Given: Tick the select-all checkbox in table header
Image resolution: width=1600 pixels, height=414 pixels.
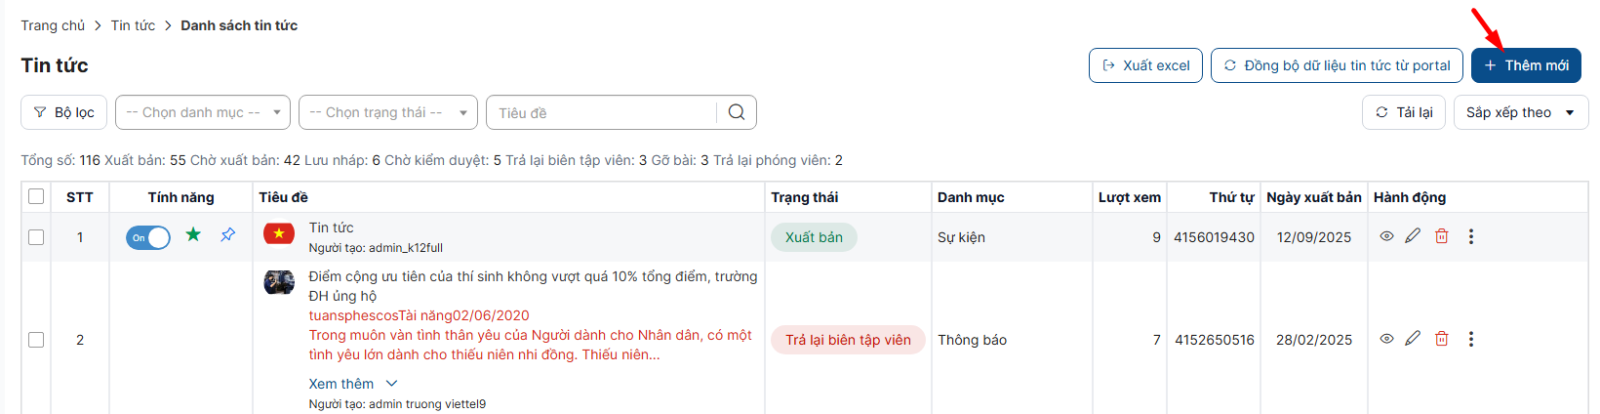Looking at the screenshot, I should [36, 197].
